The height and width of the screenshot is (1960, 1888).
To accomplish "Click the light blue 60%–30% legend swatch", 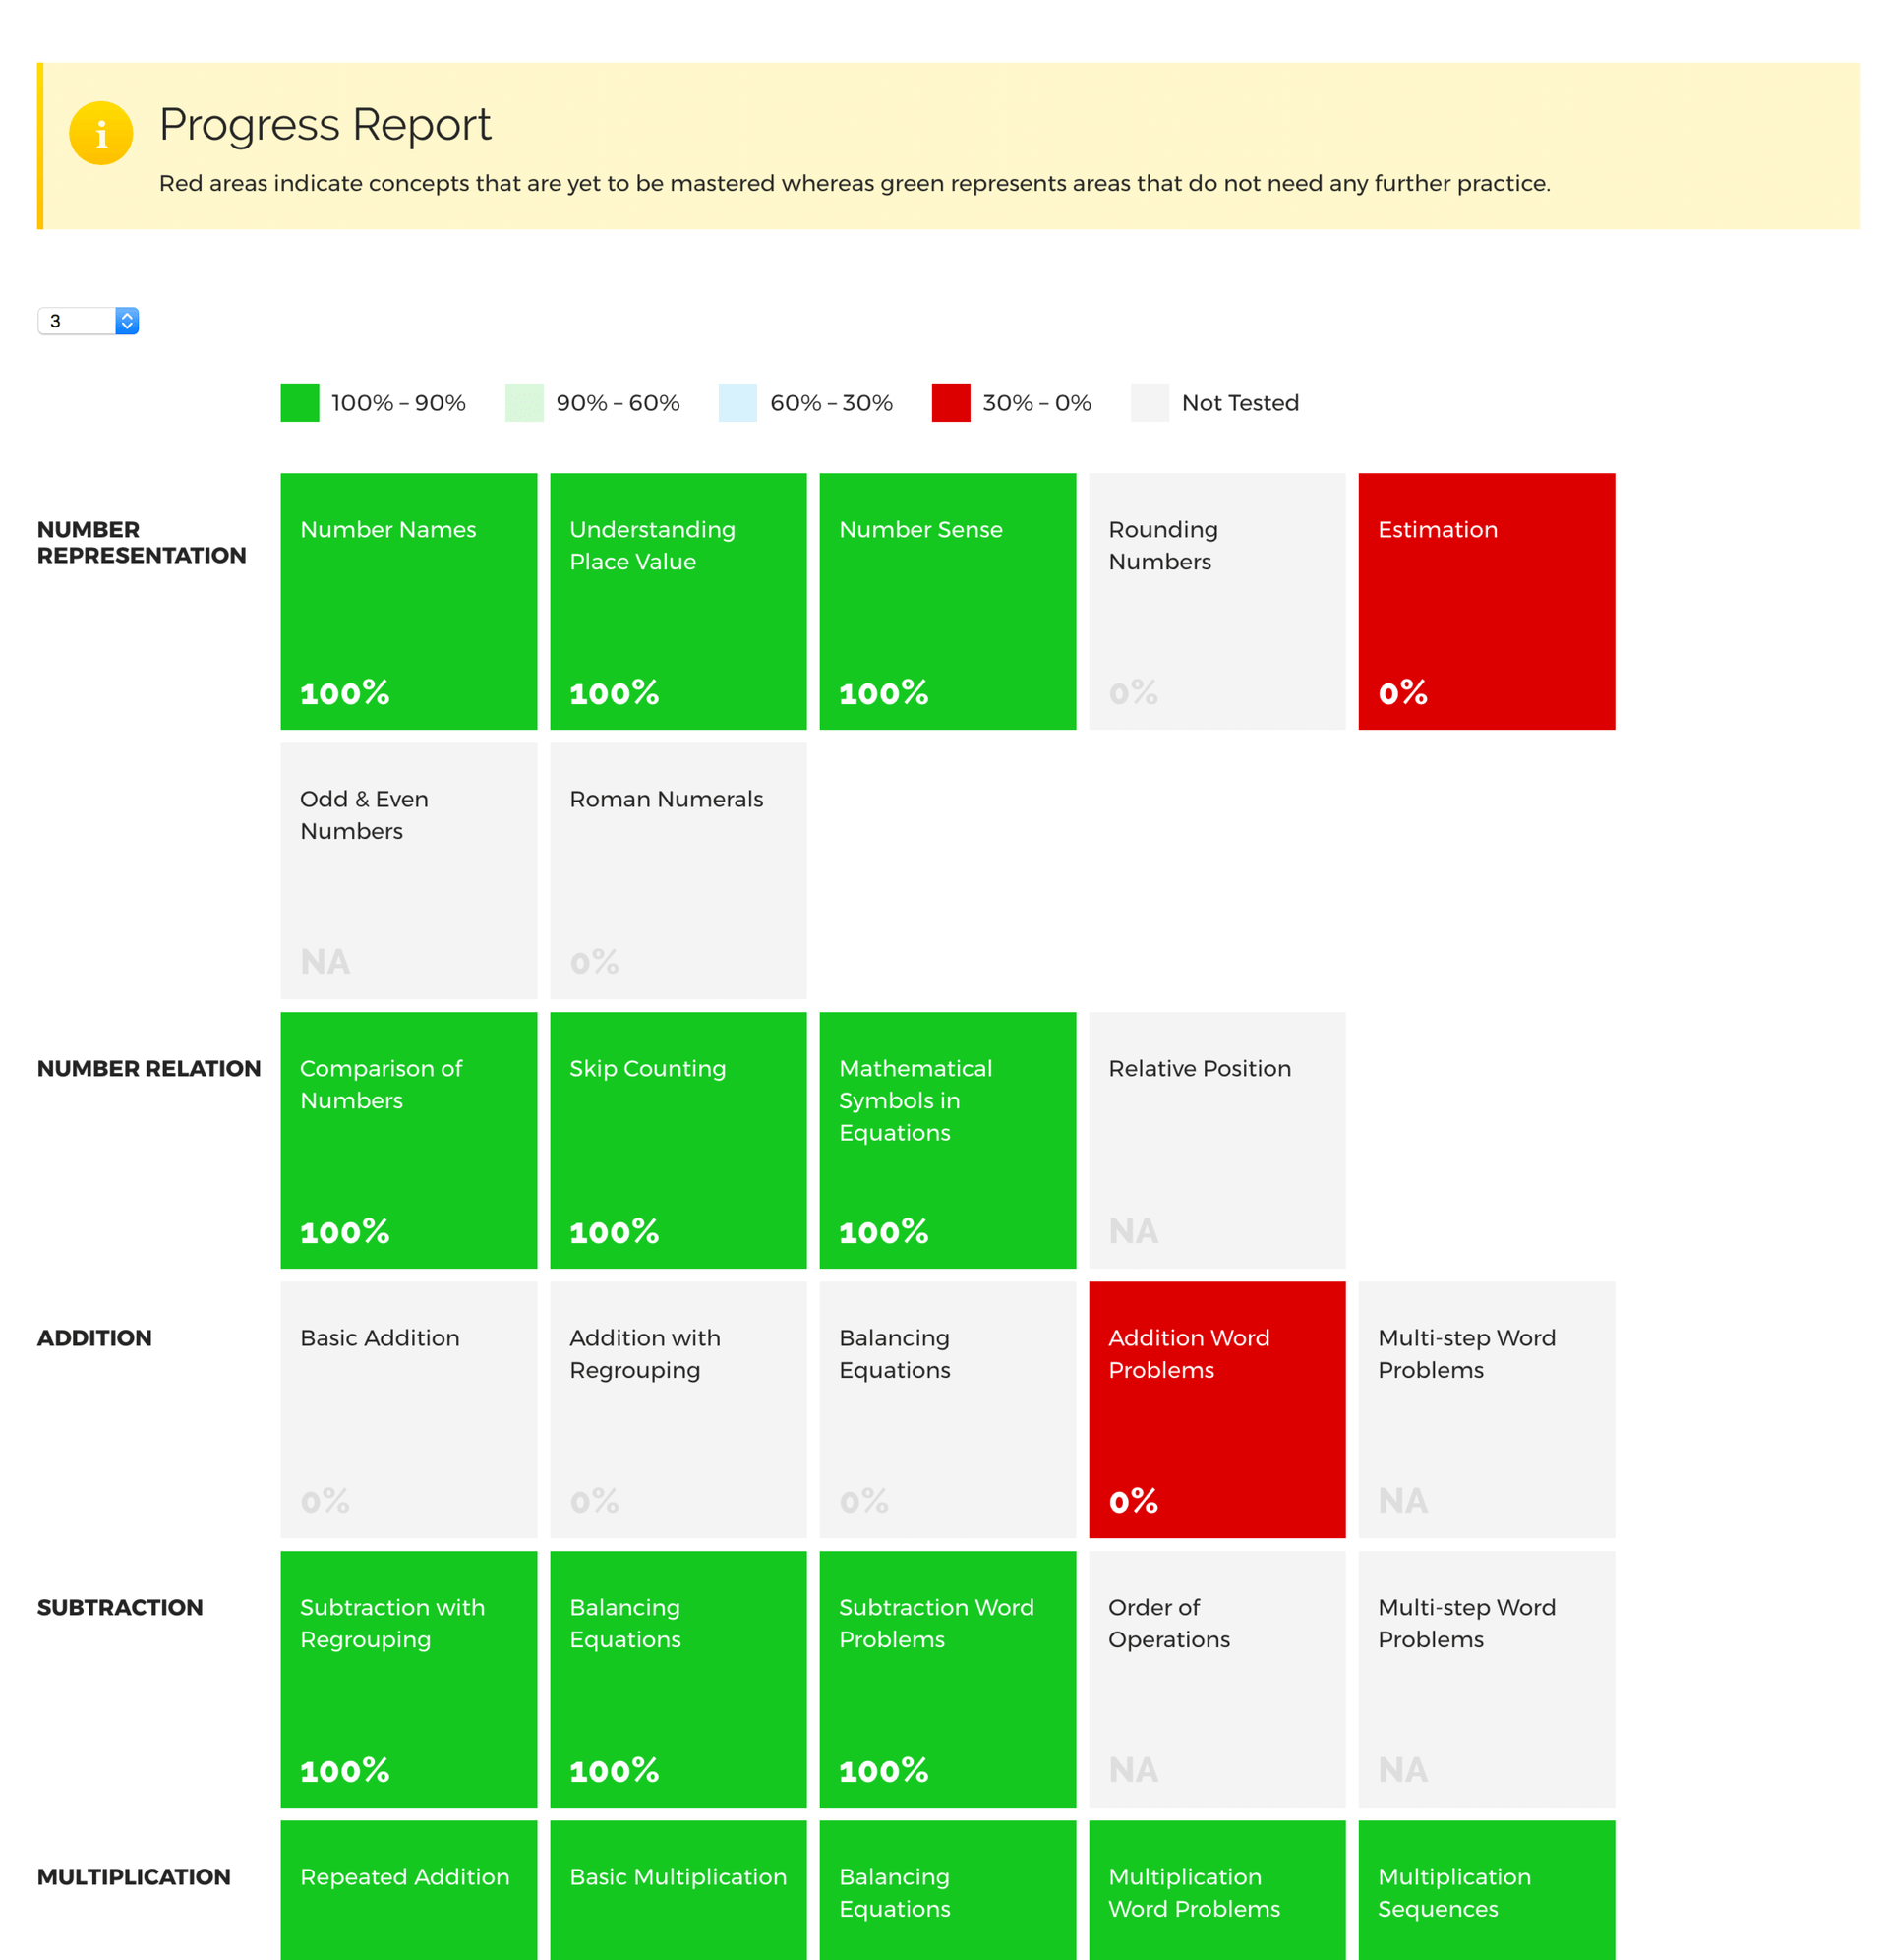I will (737, 403).
